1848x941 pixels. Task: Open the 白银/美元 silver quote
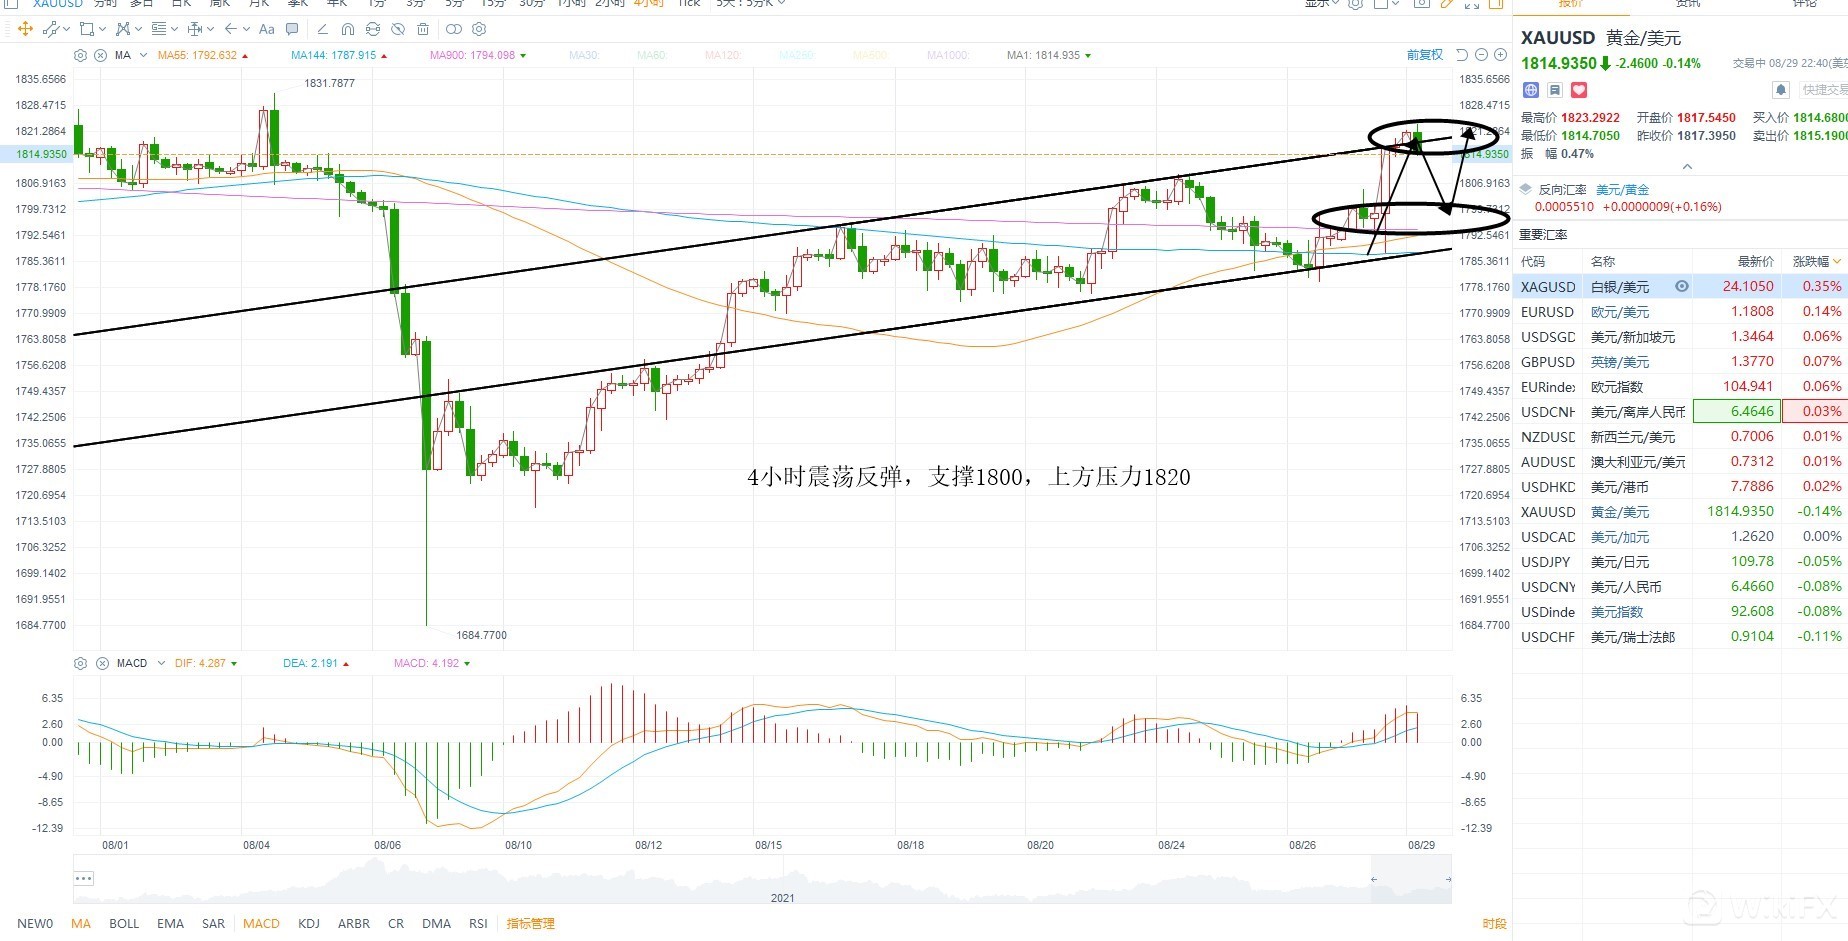click(1620, 287)
